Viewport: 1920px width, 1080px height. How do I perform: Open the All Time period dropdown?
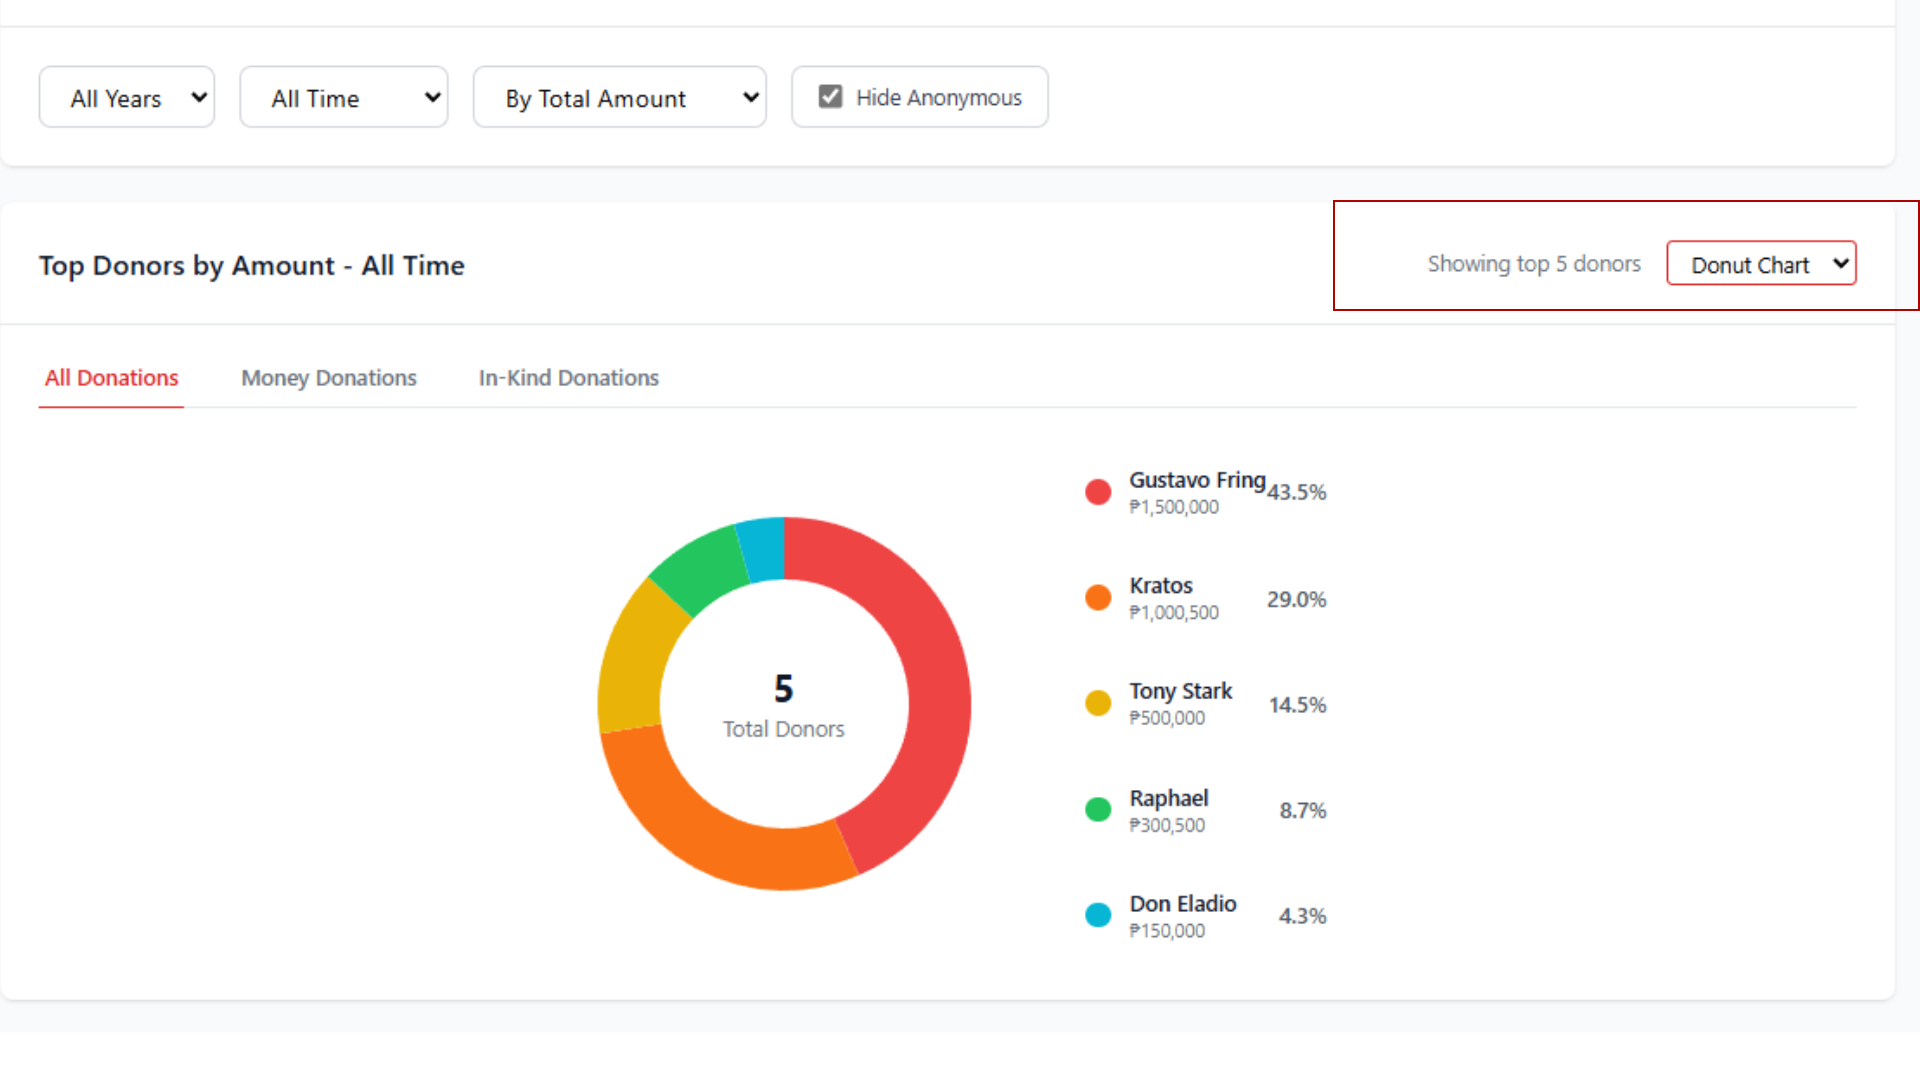343,97
